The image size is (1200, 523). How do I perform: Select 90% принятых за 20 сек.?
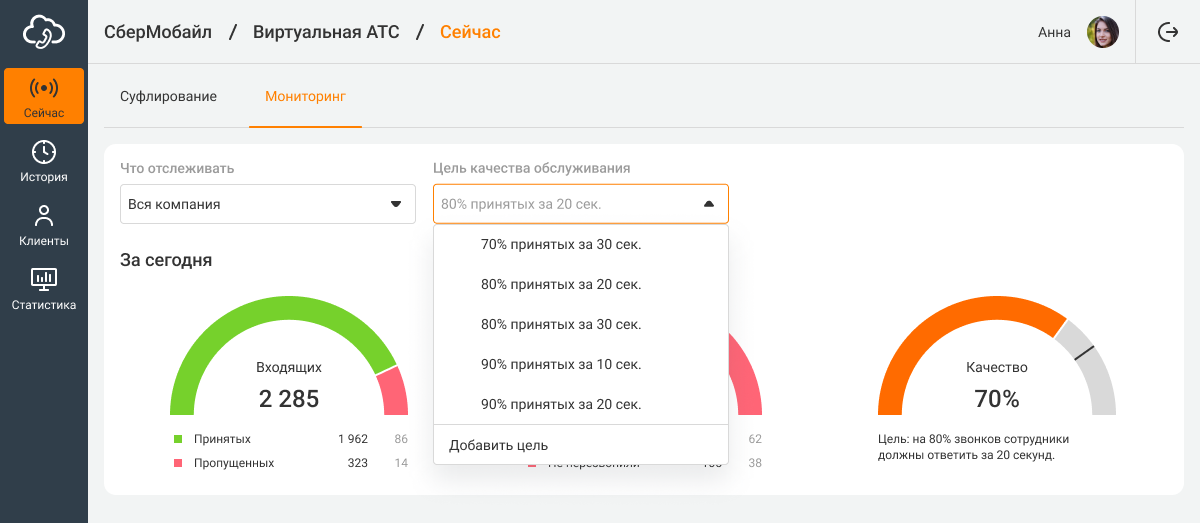tap(560, 404)
